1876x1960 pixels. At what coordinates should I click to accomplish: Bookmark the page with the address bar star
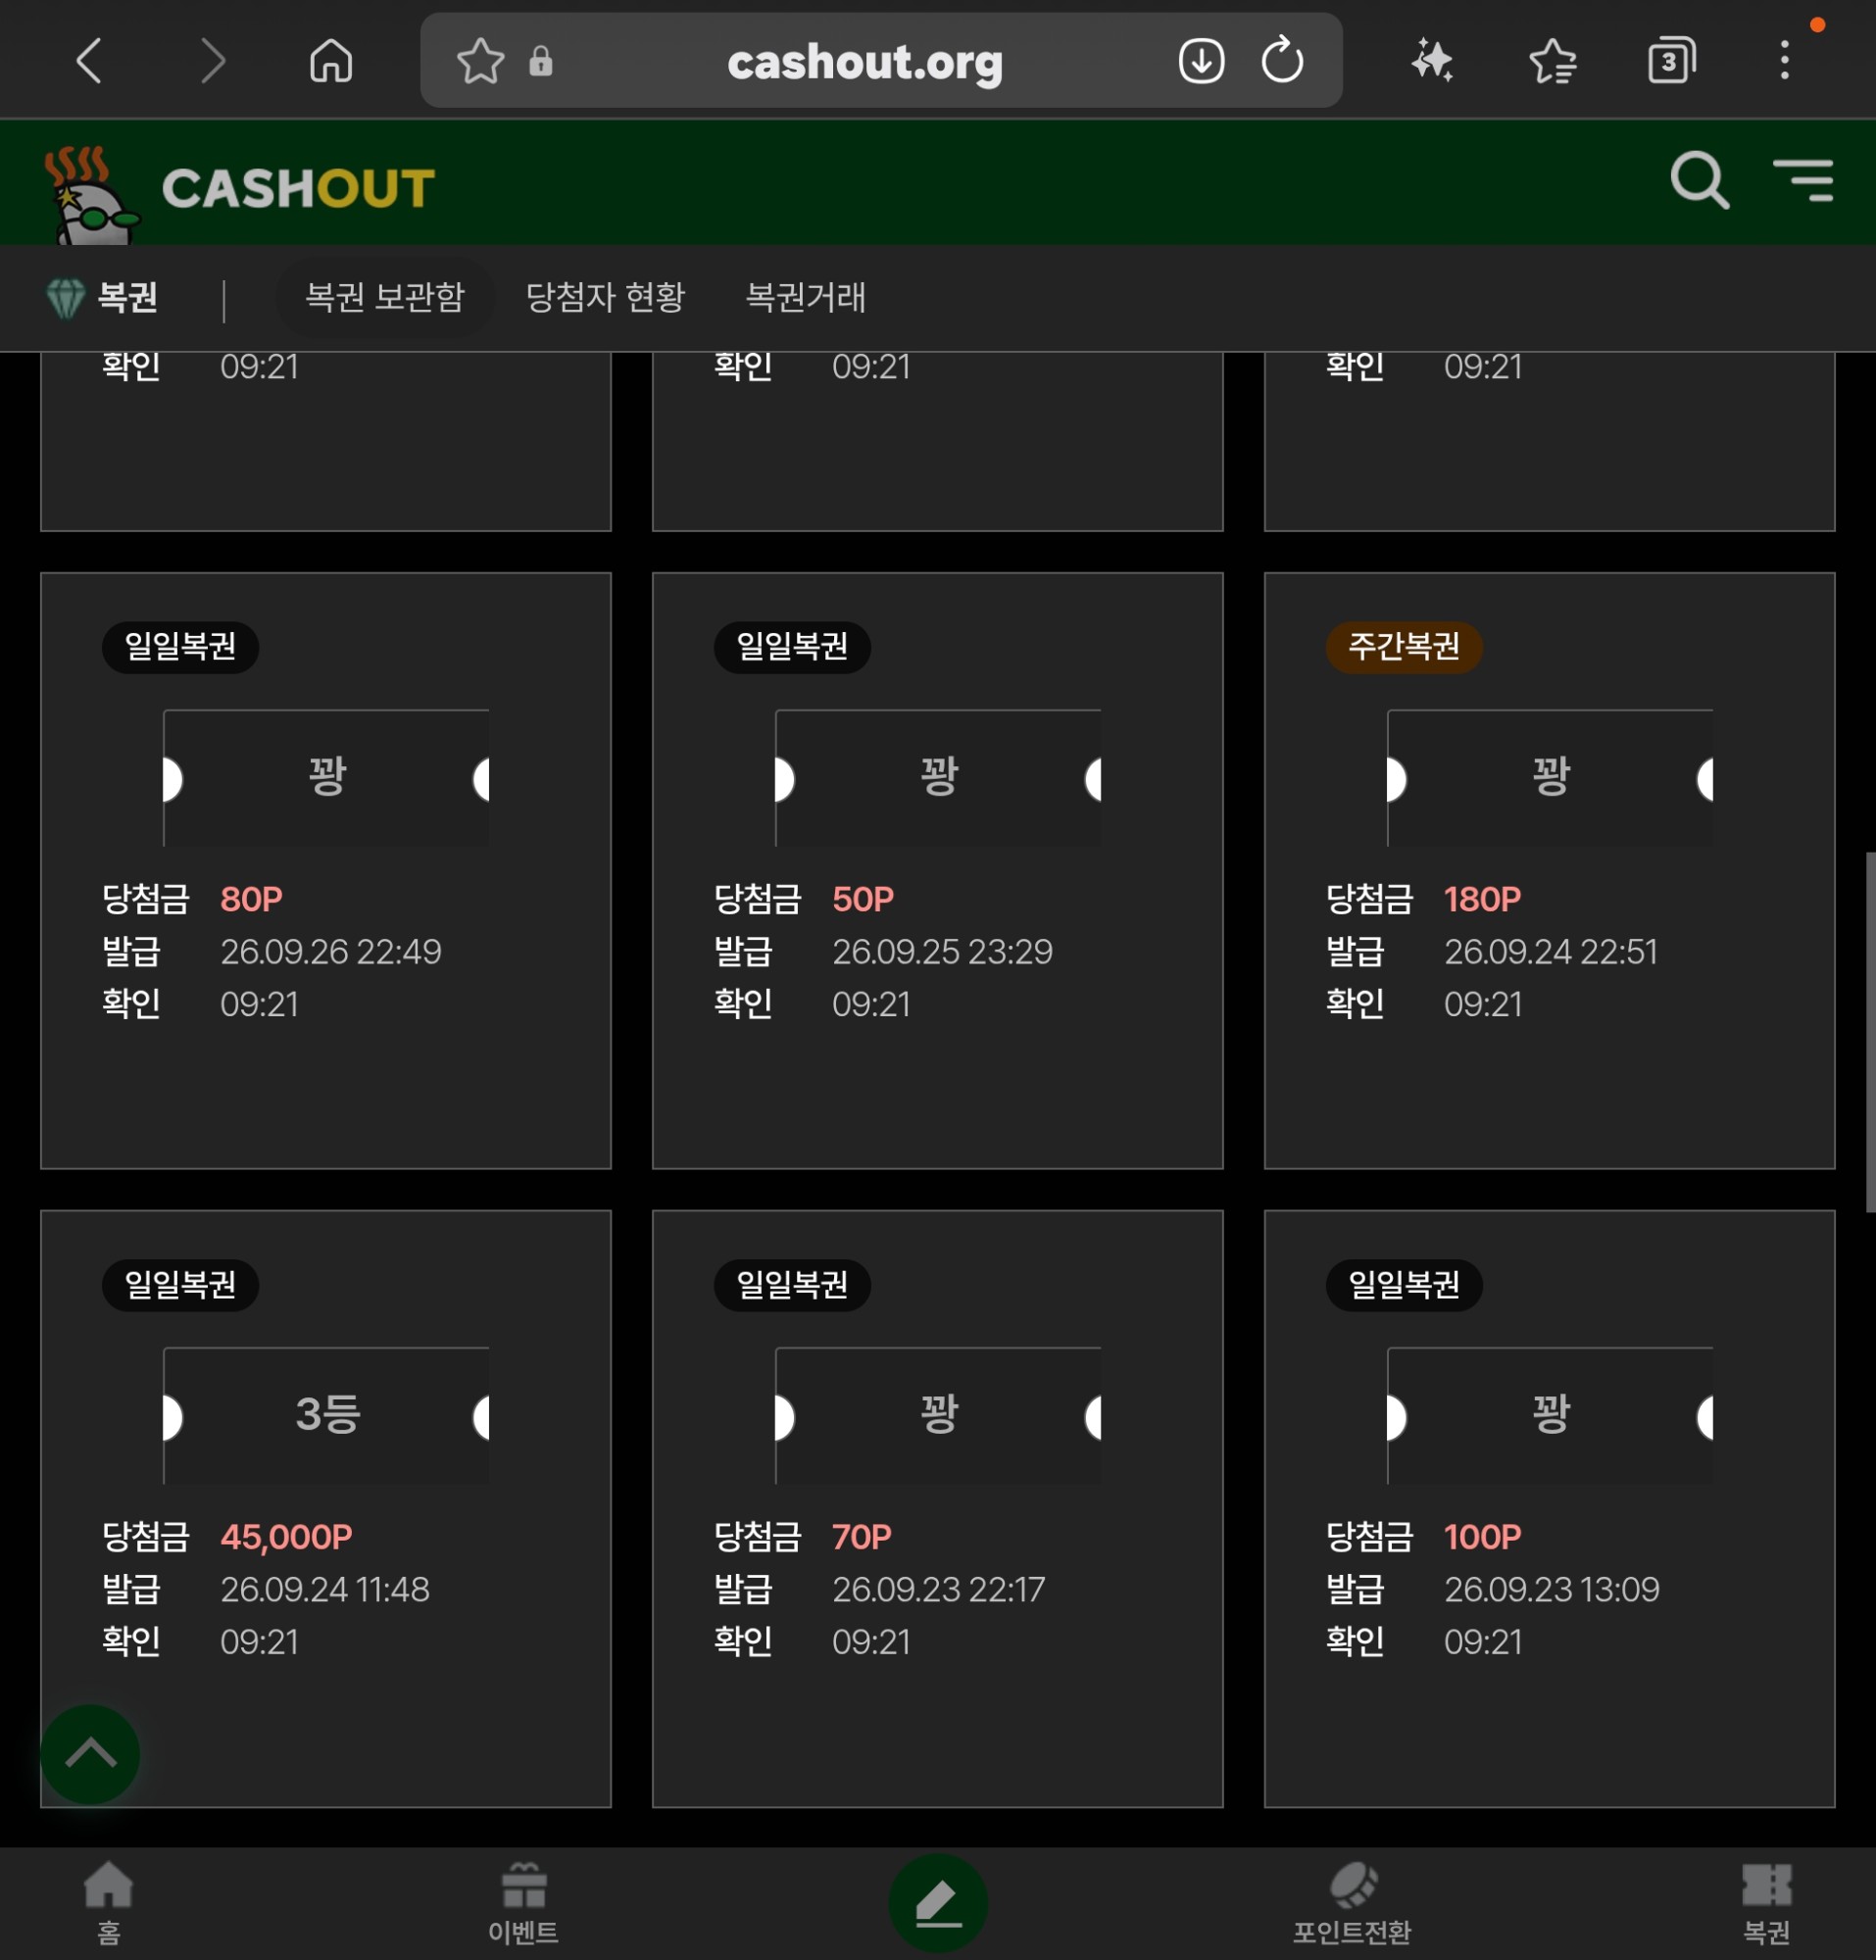[480, 61]
